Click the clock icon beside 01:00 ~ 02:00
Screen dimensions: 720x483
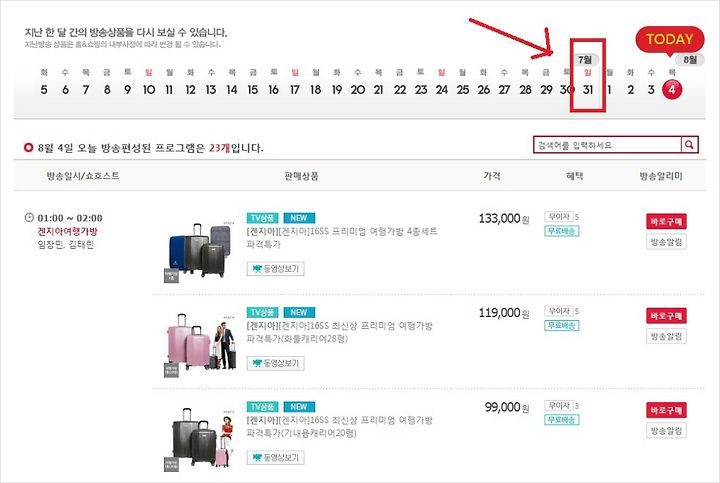[x=29, y=218]
